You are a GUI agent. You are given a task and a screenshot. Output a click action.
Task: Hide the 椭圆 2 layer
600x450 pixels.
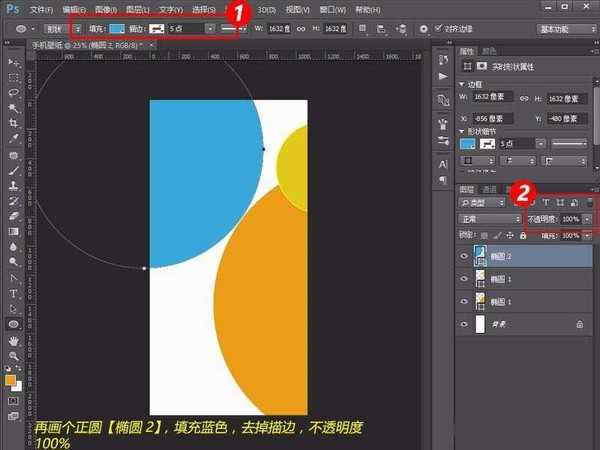[464, 256]
